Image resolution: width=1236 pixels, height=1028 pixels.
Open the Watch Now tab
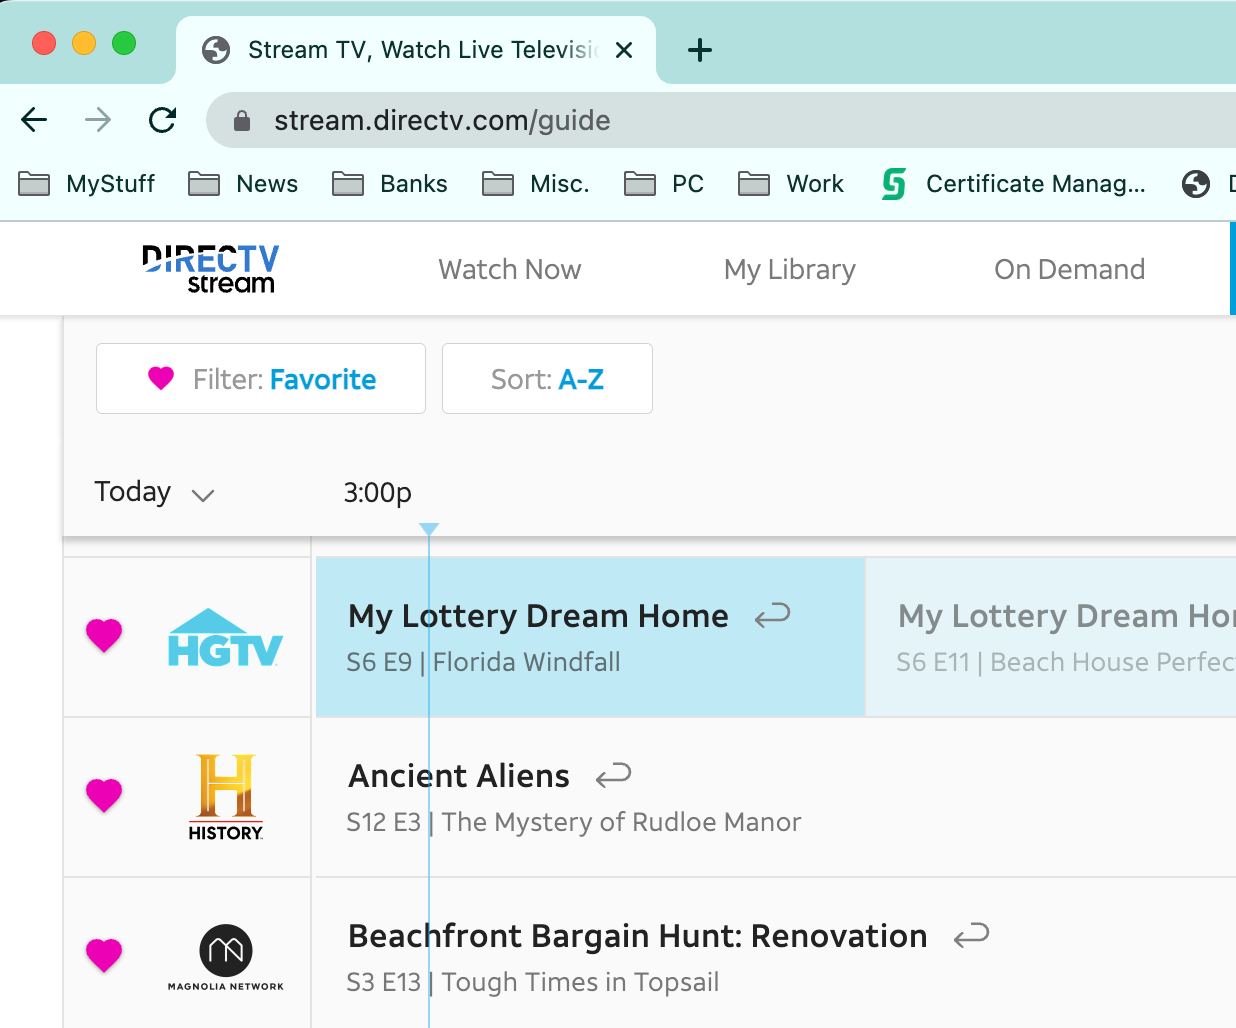[x=510, y=269]
